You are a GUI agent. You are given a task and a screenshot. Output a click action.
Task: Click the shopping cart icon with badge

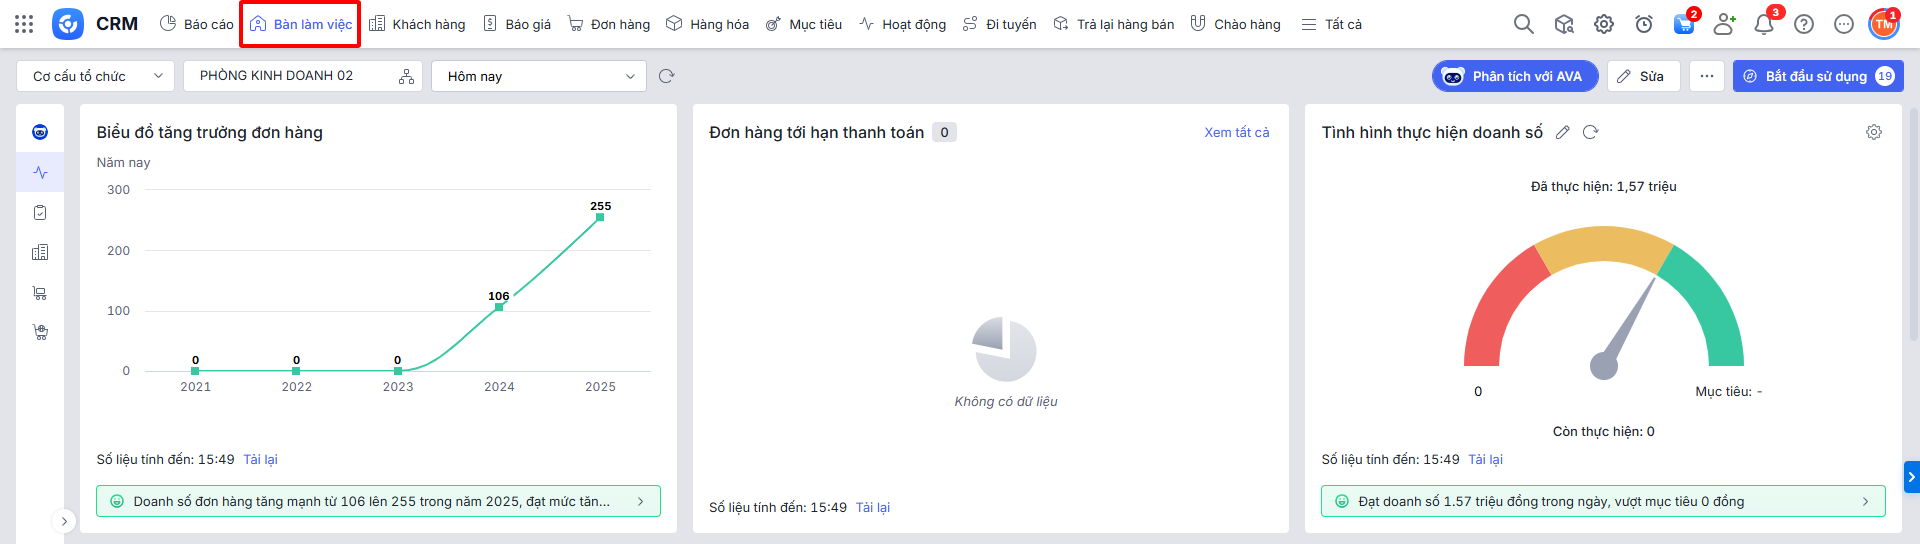[1684, 24]
